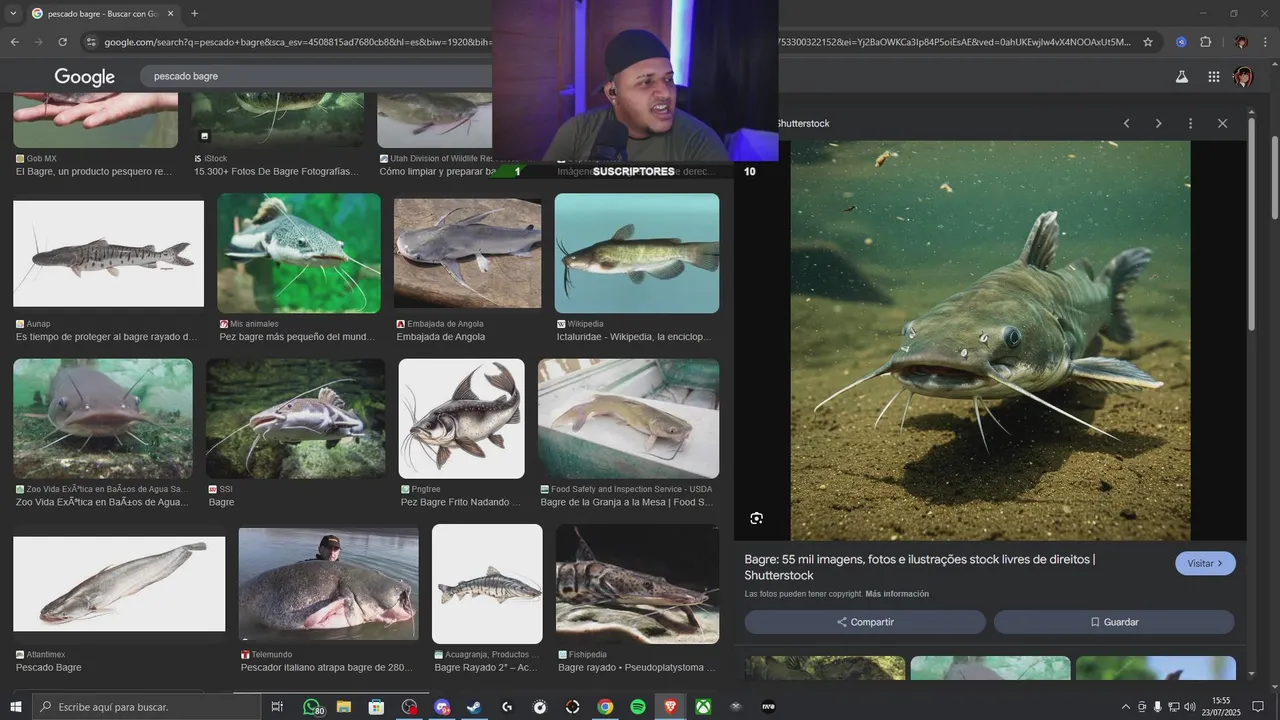Open the Telemundo giant catfish thumbnail
Screen dimensions: 1280x720
tap(328, 584)
